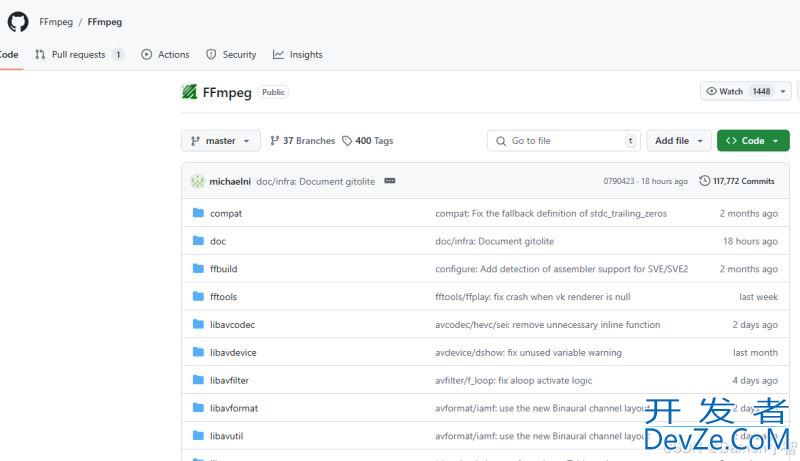Open the libavutil folder
This screenshot has height=461, width=800.
tap(227, 436)
